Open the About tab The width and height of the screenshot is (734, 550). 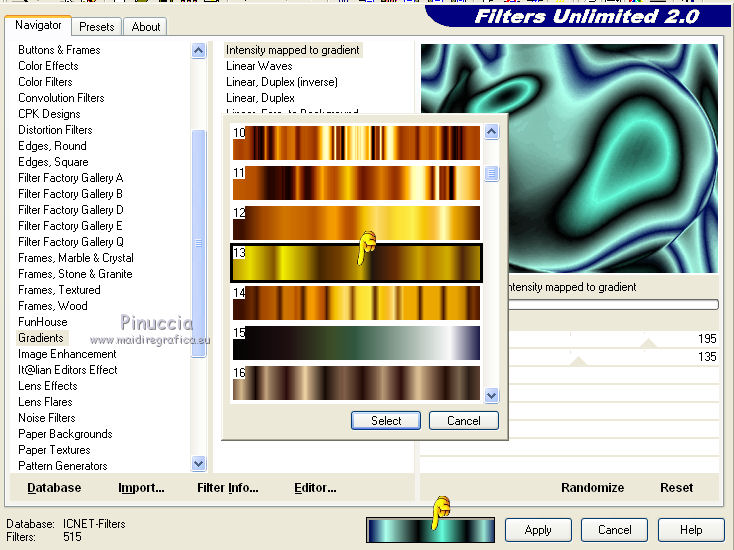click(146, 27)
